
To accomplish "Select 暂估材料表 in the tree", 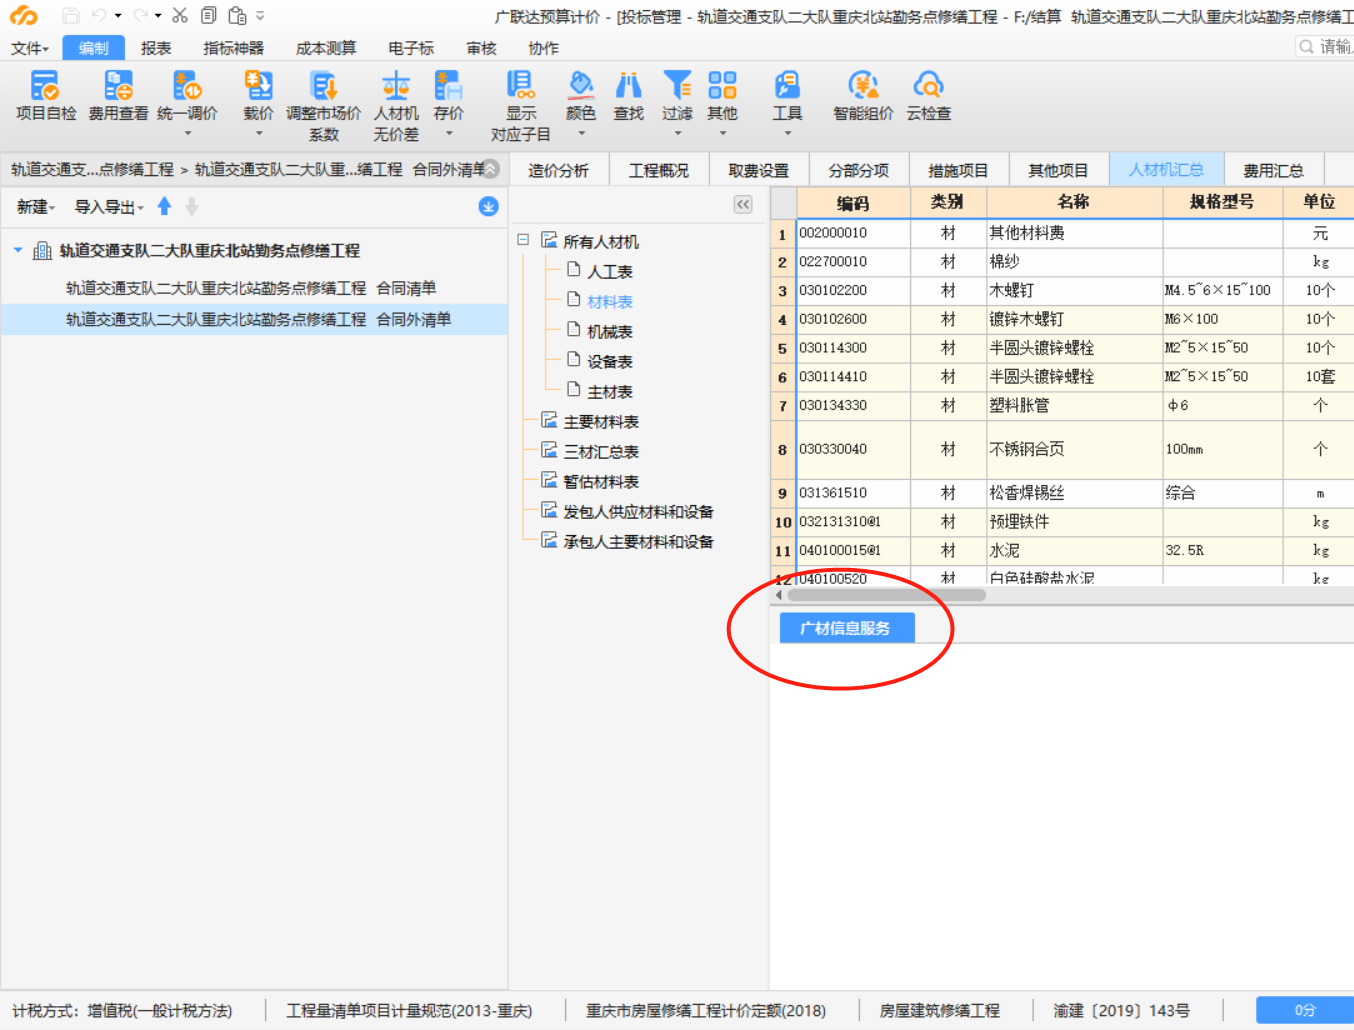I will point(601,481).
